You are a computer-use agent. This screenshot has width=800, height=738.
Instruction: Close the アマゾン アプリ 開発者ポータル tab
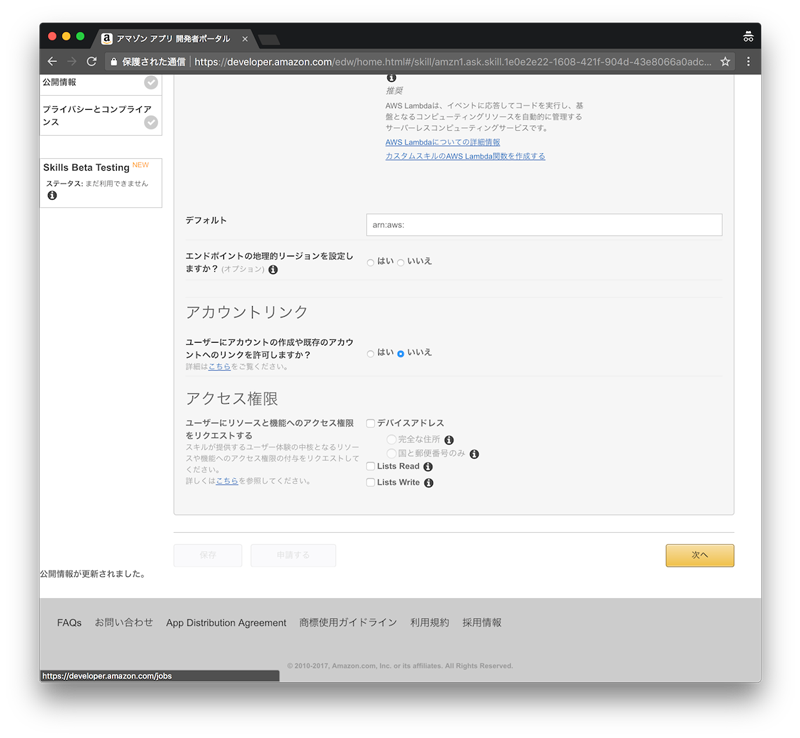[x=245, y=39]
